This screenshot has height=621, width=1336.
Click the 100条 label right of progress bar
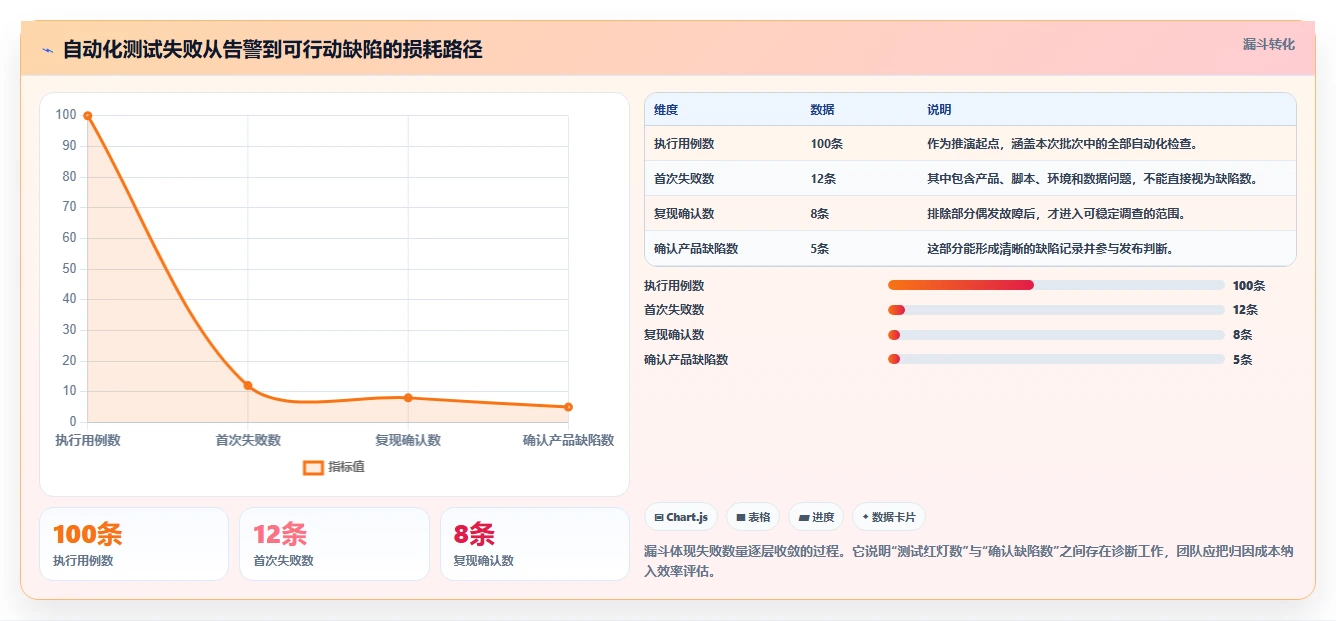(1249, 285)
